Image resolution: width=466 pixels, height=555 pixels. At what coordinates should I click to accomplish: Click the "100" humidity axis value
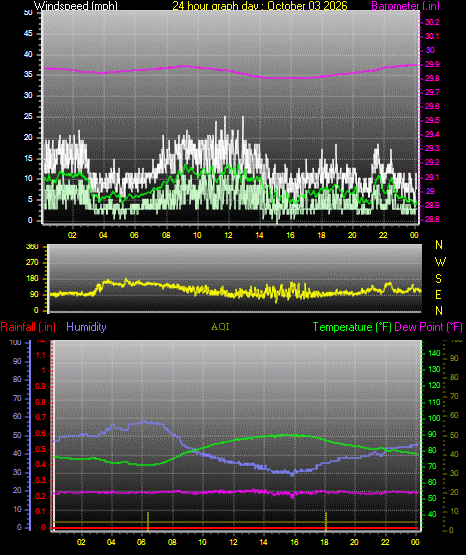point(16,342)
